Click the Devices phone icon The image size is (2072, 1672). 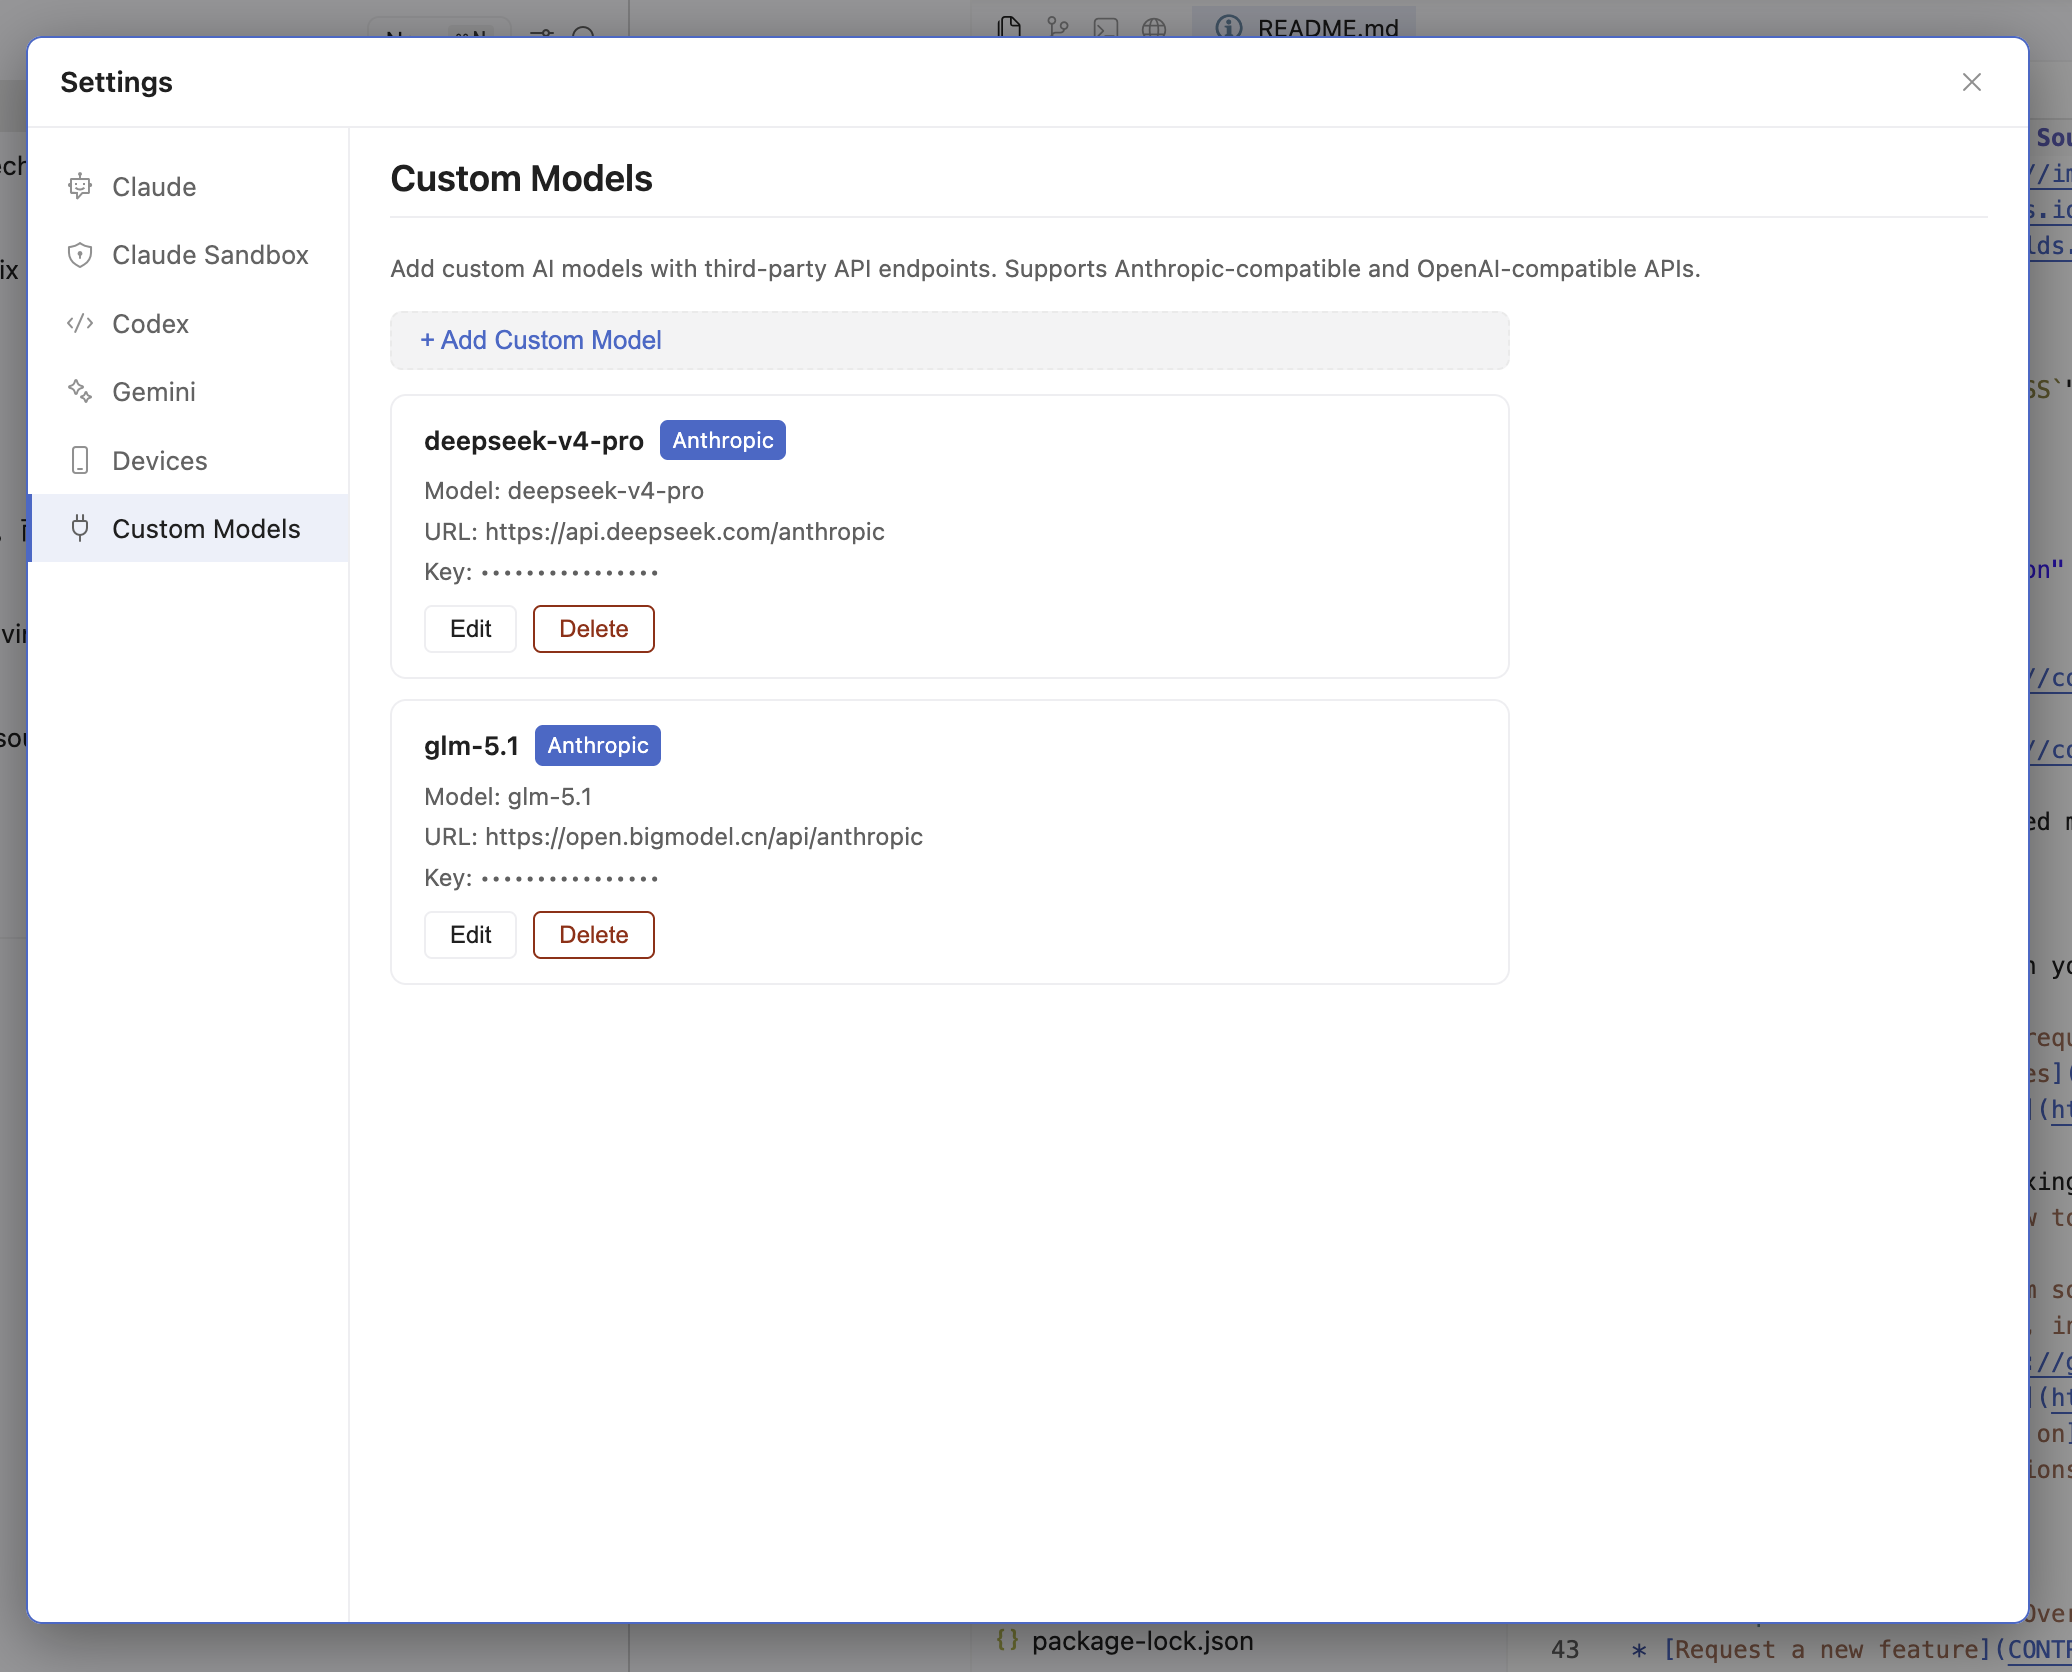(80, 461)
